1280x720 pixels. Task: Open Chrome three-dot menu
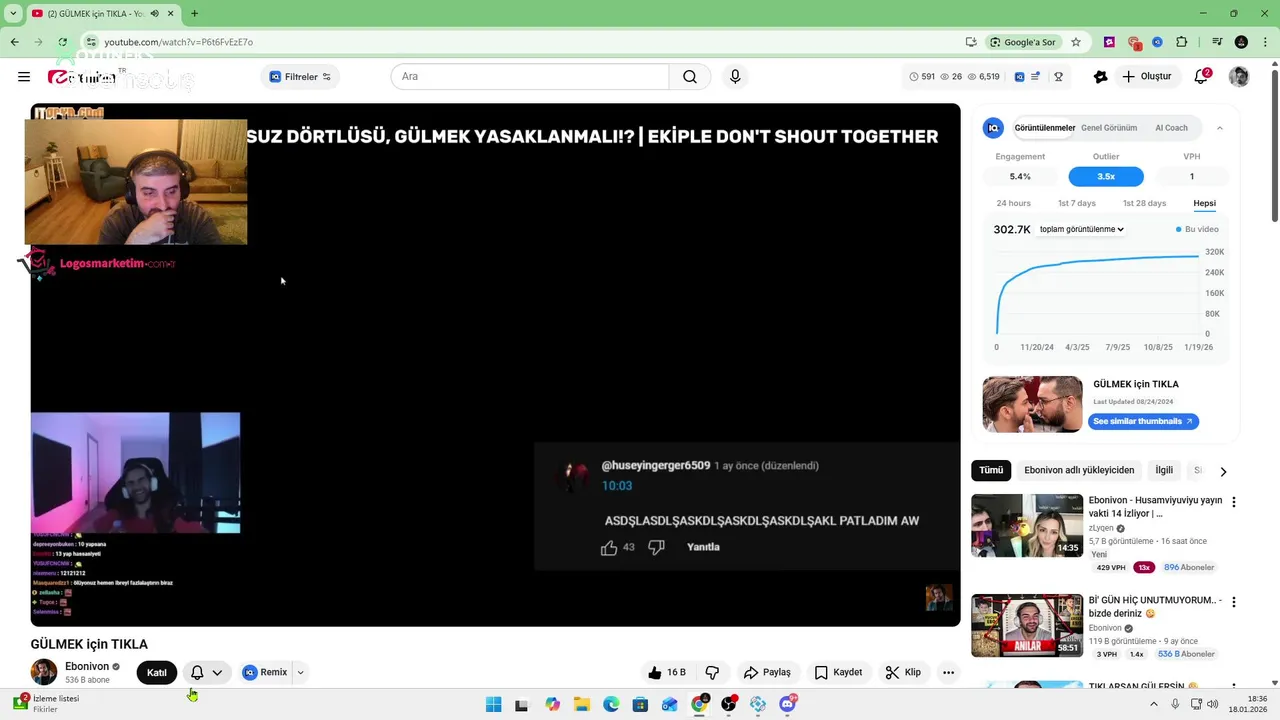click(x=1265, y=42)
